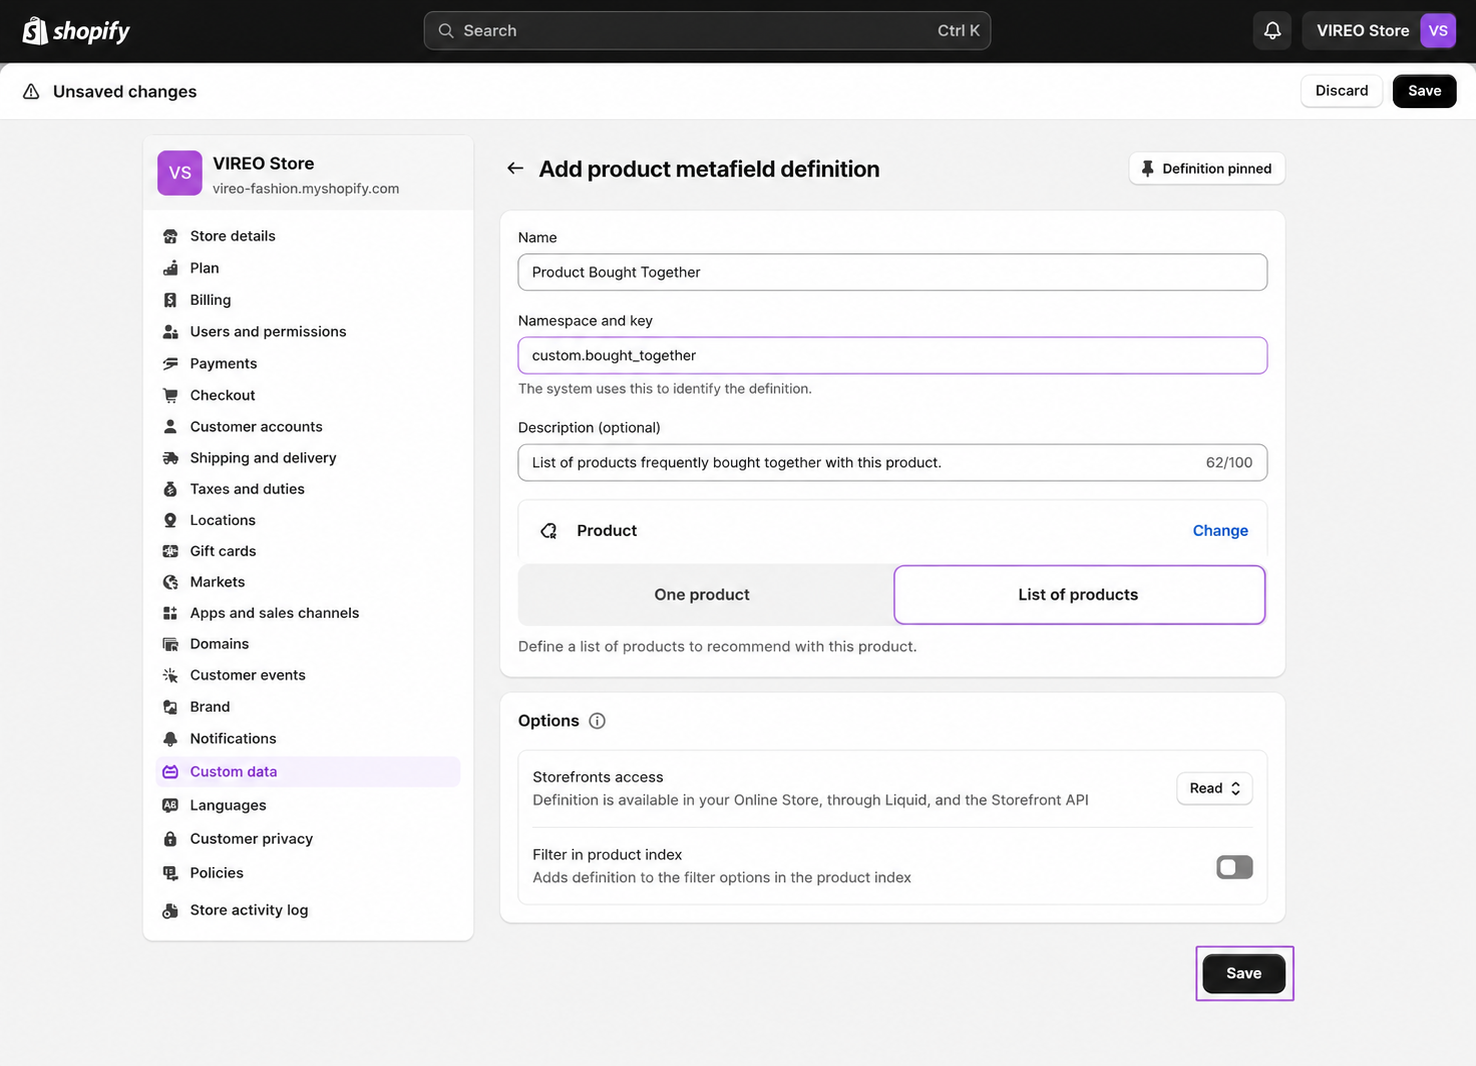Click the Policies icon
The width and height of the screenshot is (1476, 1066).
click(170, 873)
